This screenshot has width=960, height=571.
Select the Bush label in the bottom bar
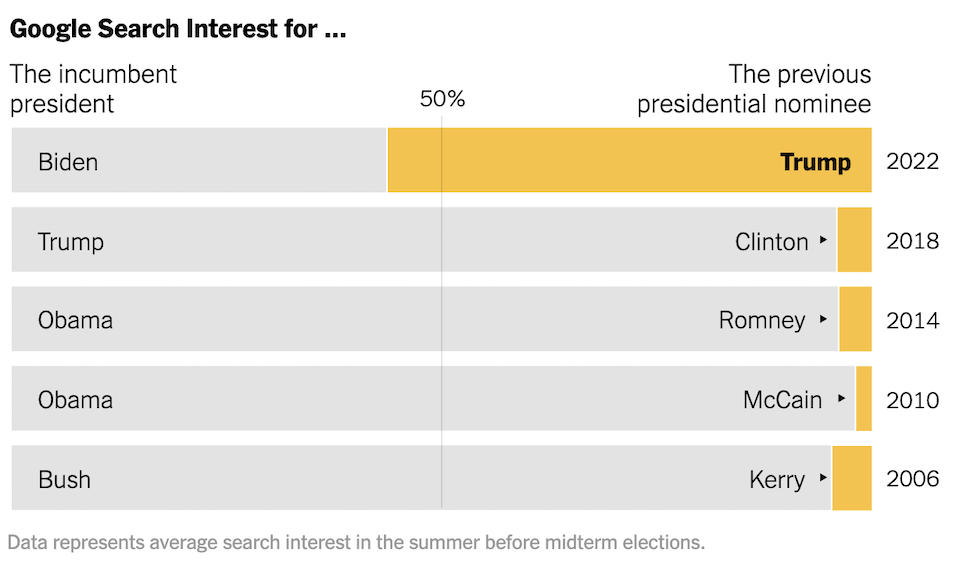[x=64, y=479]
